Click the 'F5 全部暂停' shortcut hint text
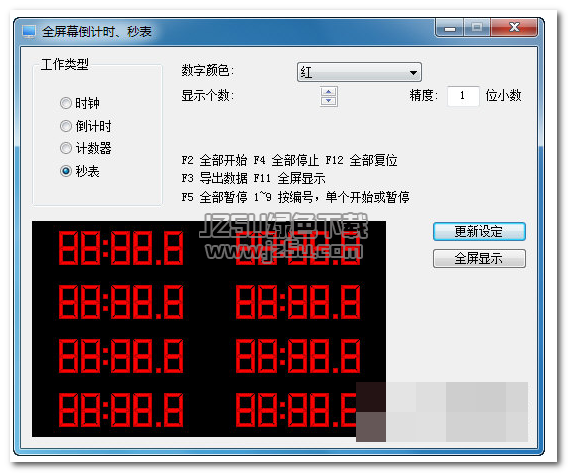This screenshot has height=473, width=568. 214,197
